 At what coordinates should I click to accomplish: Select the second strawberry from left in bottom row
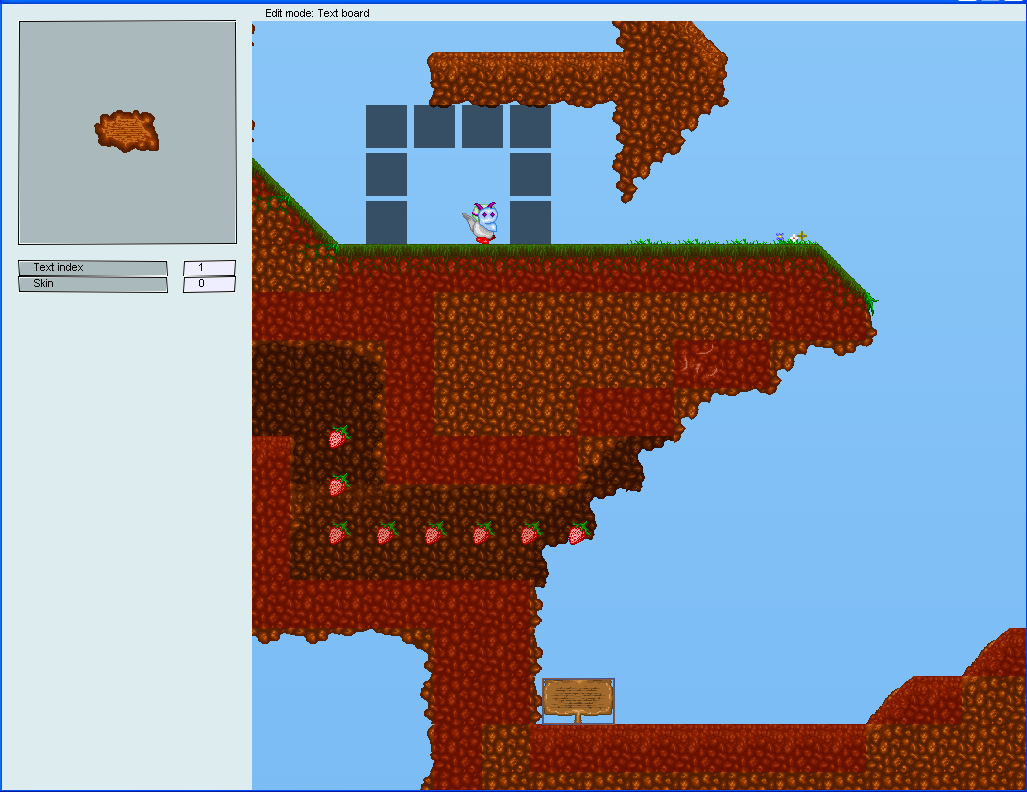point(386,534)
